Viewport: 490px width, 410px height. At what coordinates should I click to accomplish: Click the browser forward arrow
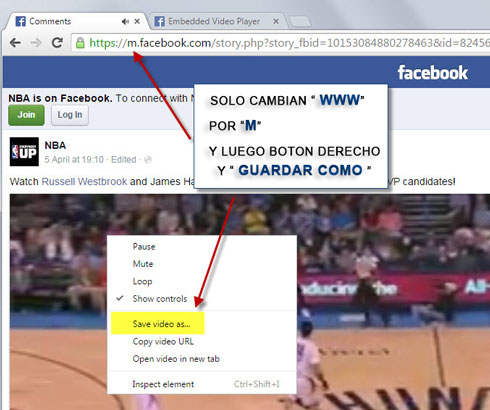[36, 43]
